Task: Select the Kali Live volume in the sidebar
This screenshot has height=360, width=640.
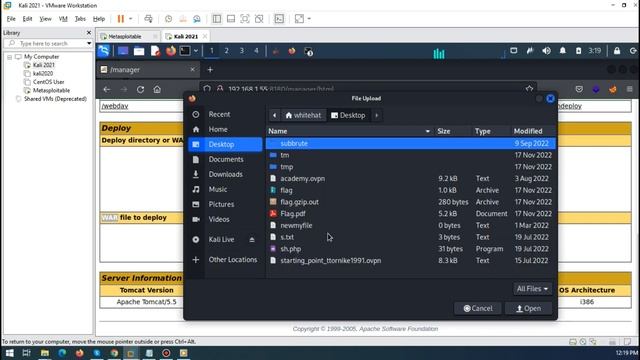Action: point(221,240)
